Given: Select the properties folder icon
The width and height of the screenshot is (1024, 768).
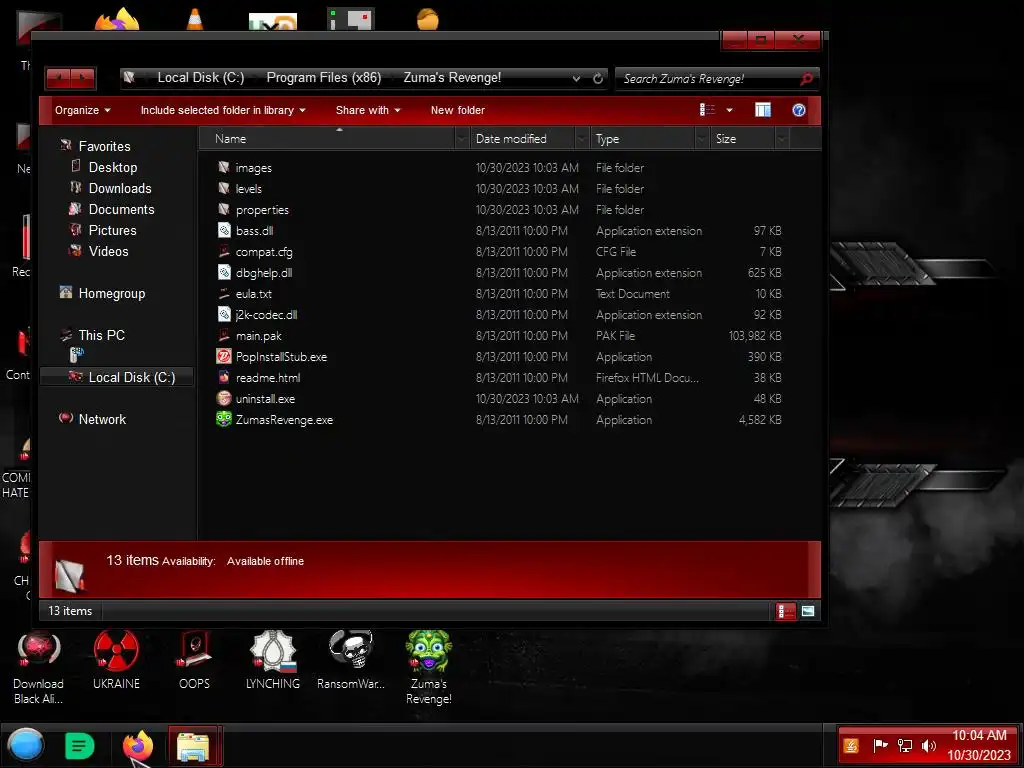Looking at the screenshot, I should coord(224,209).
